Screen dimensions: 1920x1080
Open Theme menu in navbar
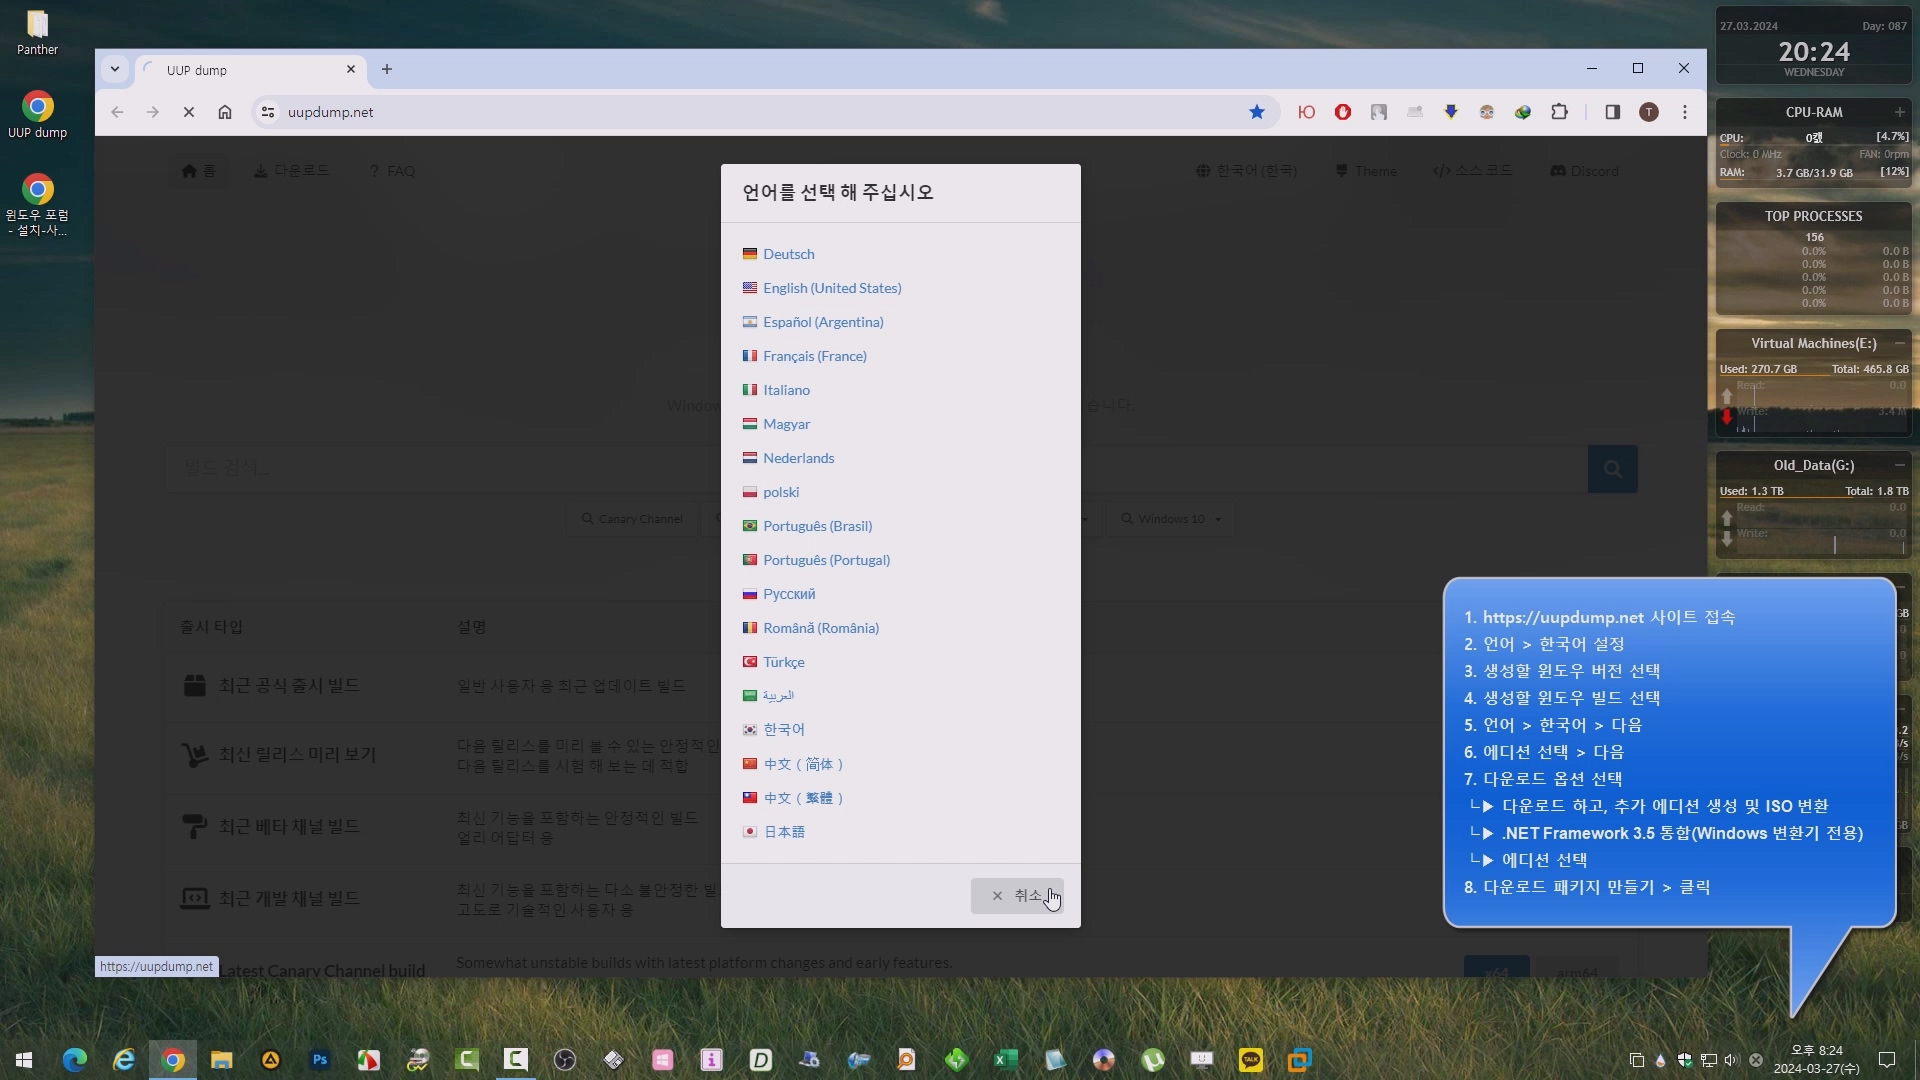point(1366,171)
